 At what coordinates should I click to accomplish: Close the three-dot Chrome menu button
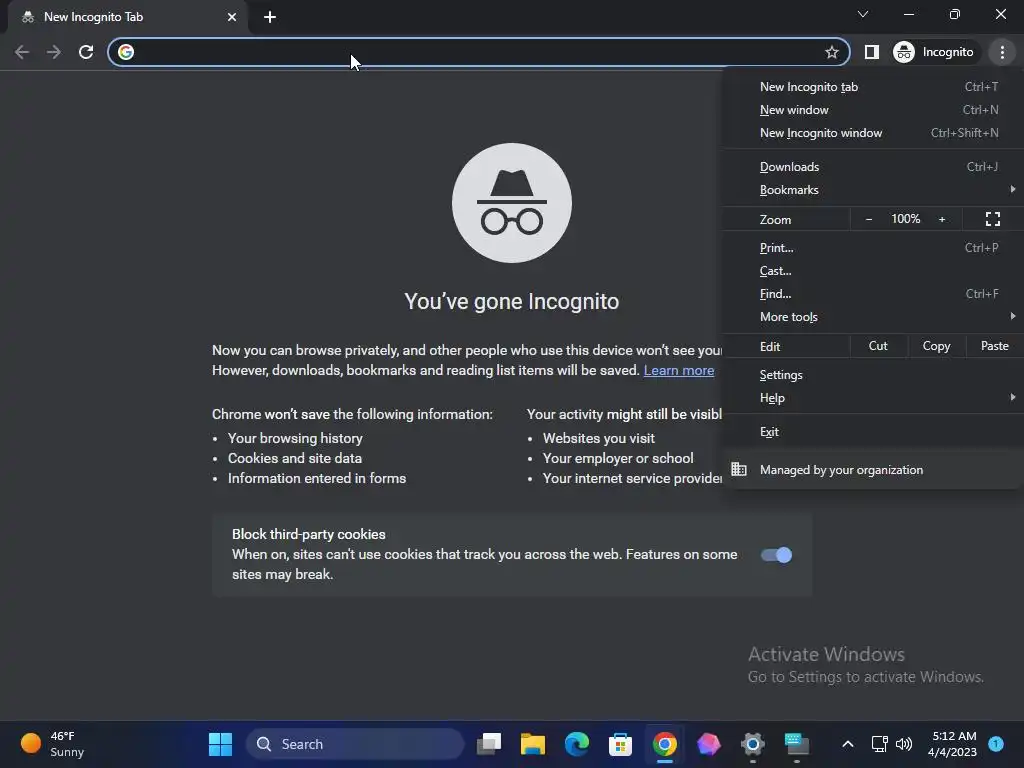point(1002,52)
